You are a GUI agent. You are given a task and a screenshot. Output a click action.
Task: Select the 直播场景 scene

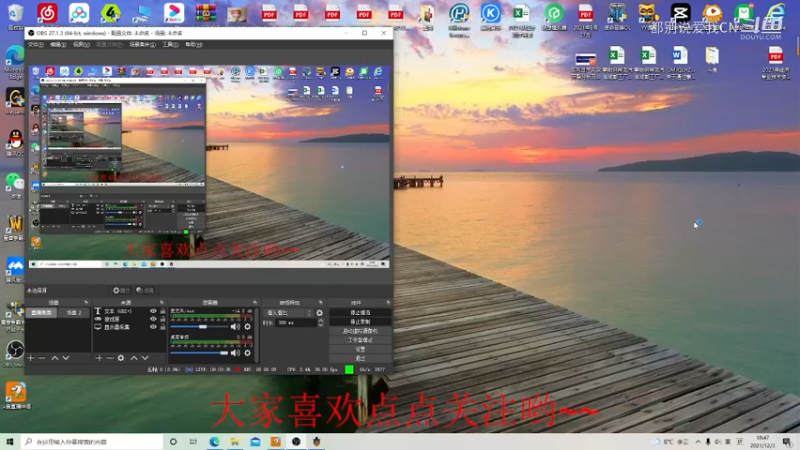coord(42,312)
